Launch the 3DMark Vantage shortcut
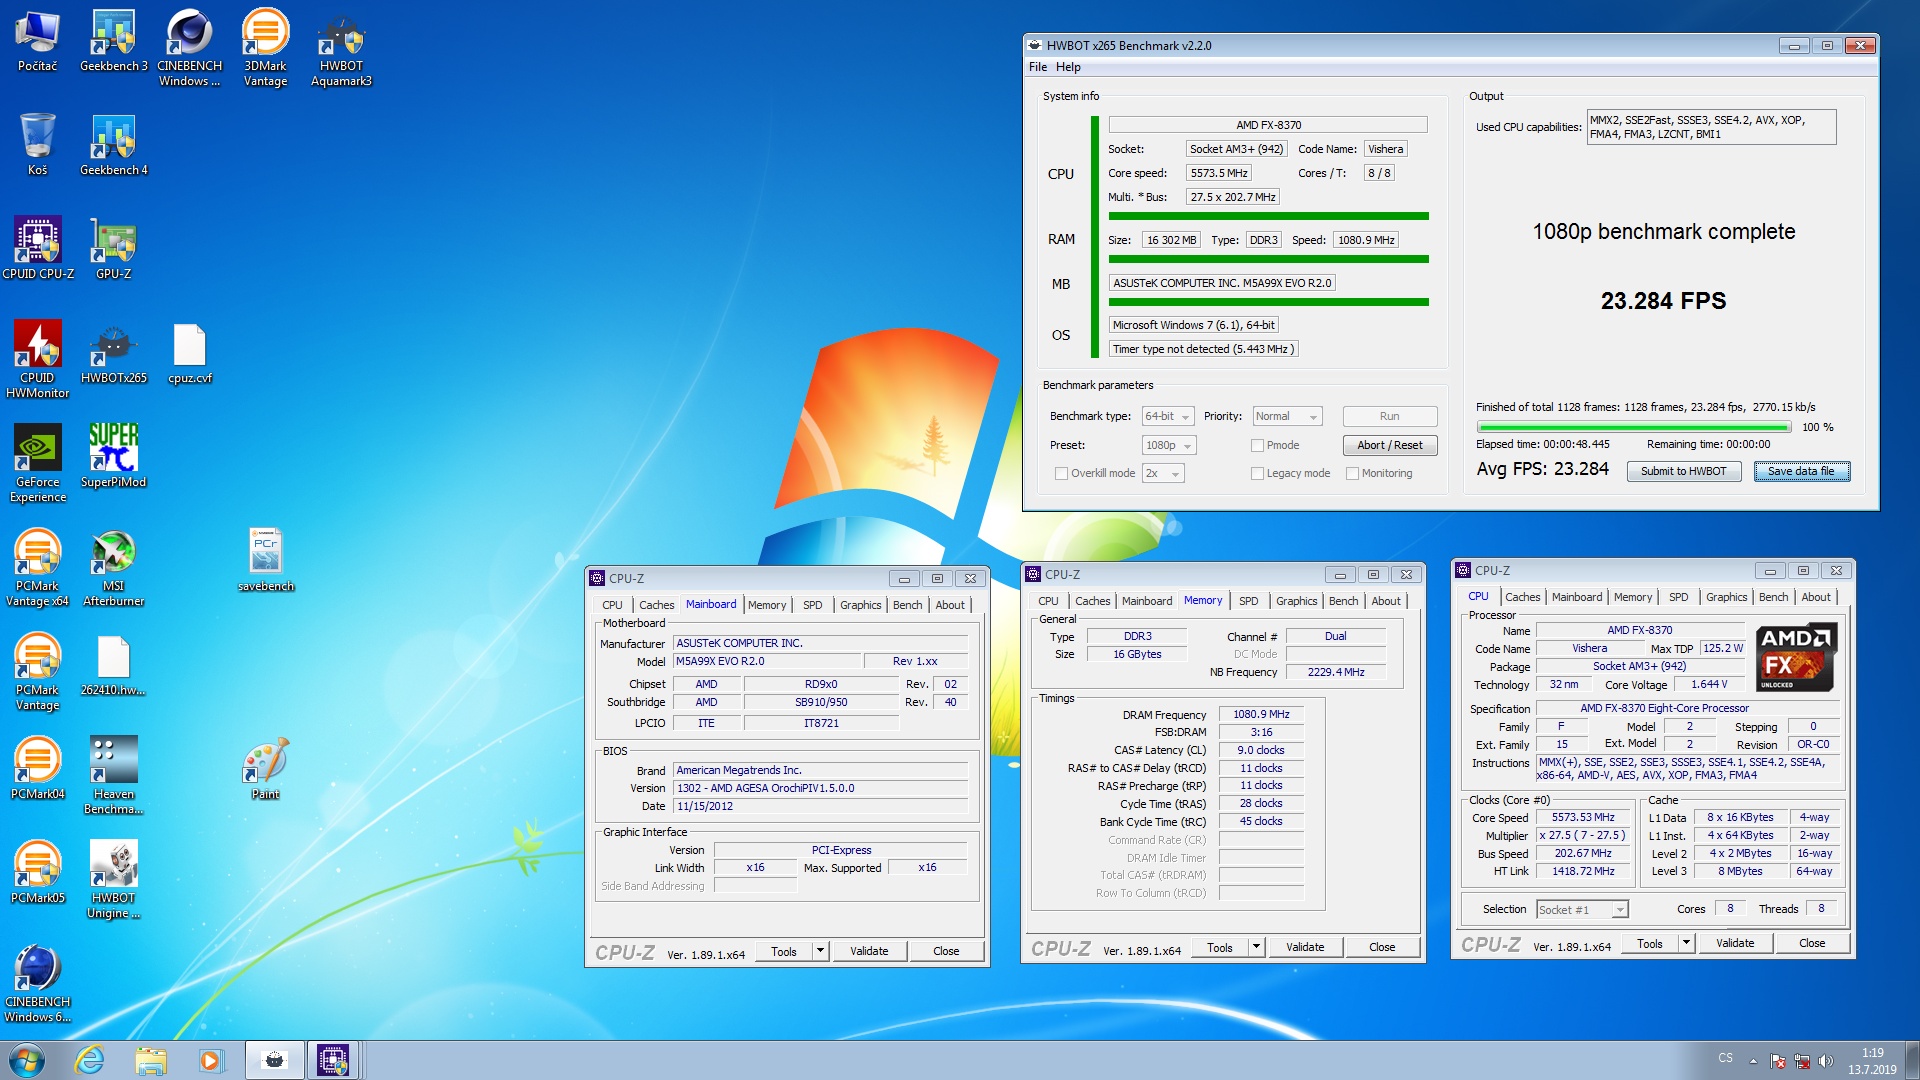The height and width of the screenshot is (1080, 1920). [x=265, y=47]
